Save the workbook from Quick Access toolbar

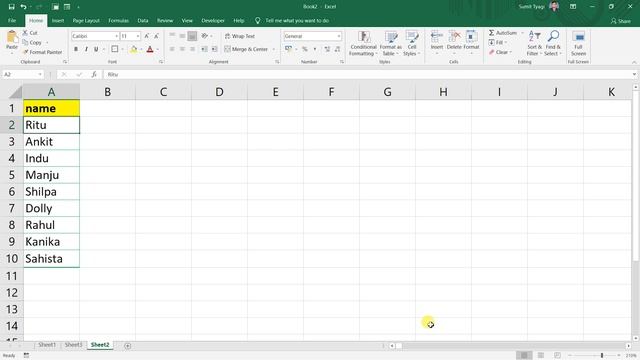click(x=11, y=7)
